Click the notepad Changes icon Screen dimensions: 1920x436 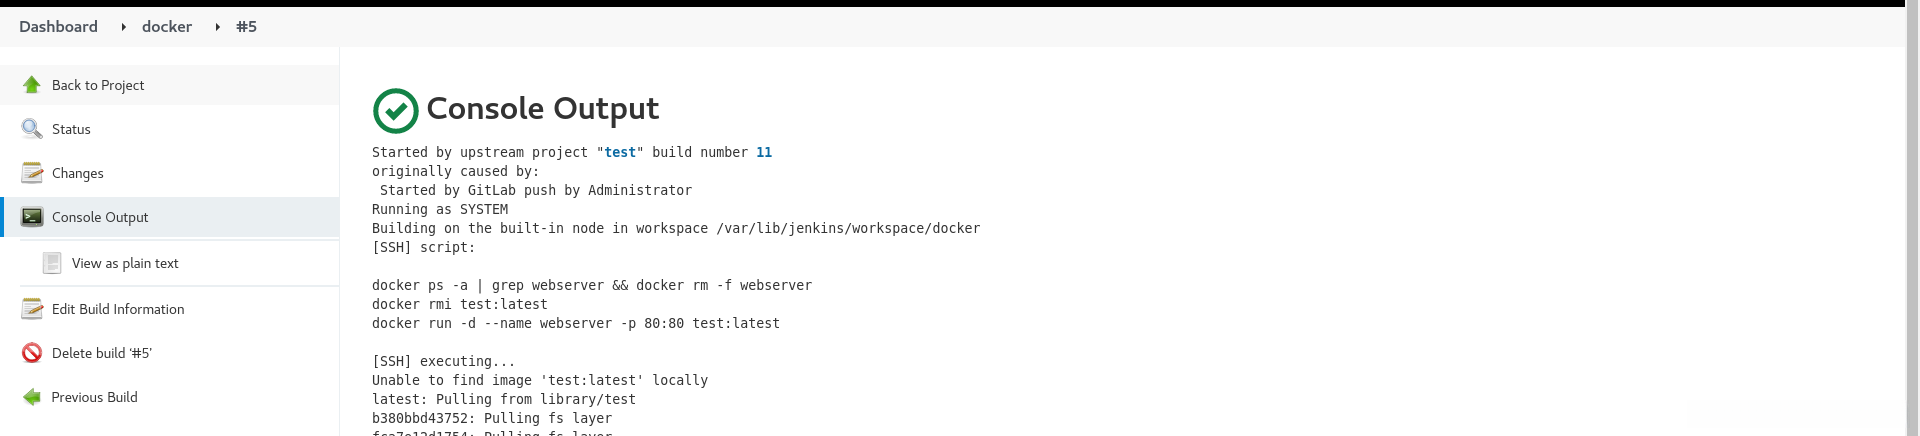[32, 173]
